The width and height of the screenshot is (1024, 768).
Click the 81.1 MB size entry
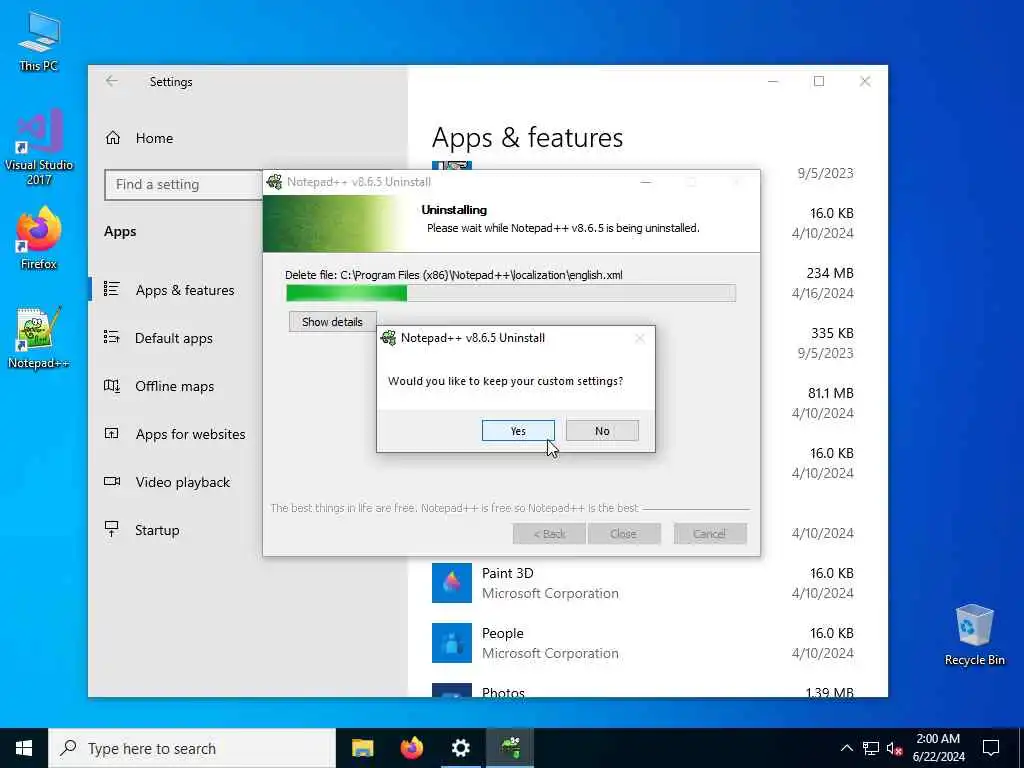point(831,393)
